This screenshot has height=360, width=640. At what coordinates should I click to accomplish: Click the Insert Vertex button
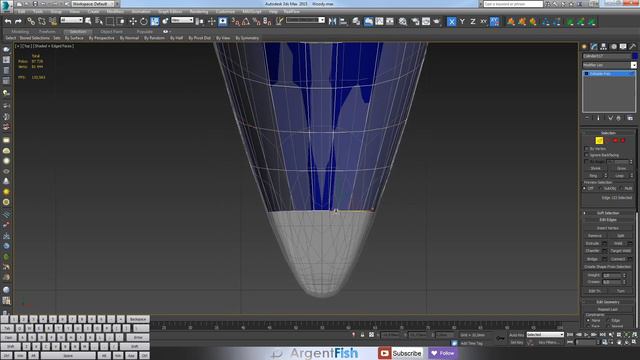(608, 228)
